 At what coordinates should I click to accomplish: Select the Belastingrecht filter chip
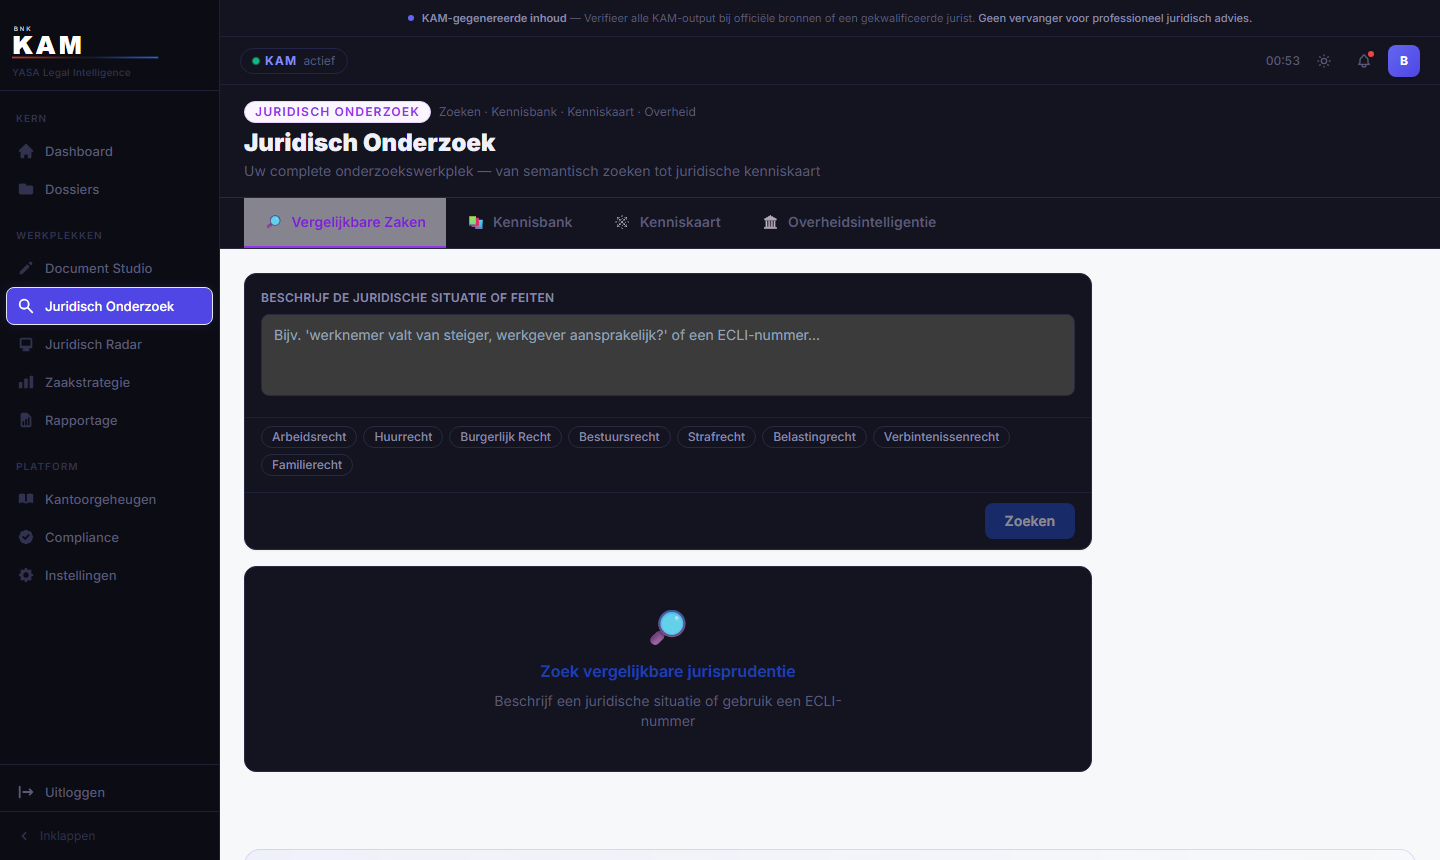point(814,437)
